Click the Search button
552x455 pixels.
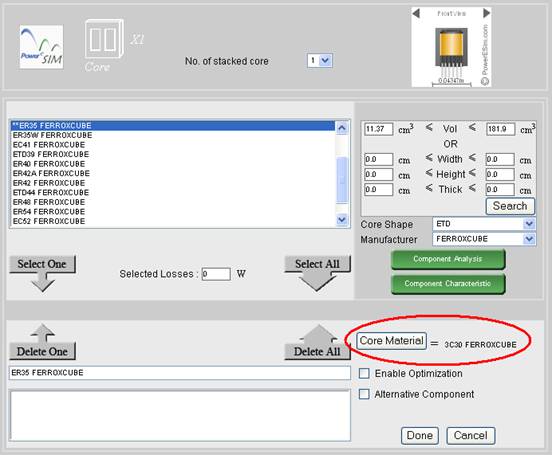pos(510,206)
